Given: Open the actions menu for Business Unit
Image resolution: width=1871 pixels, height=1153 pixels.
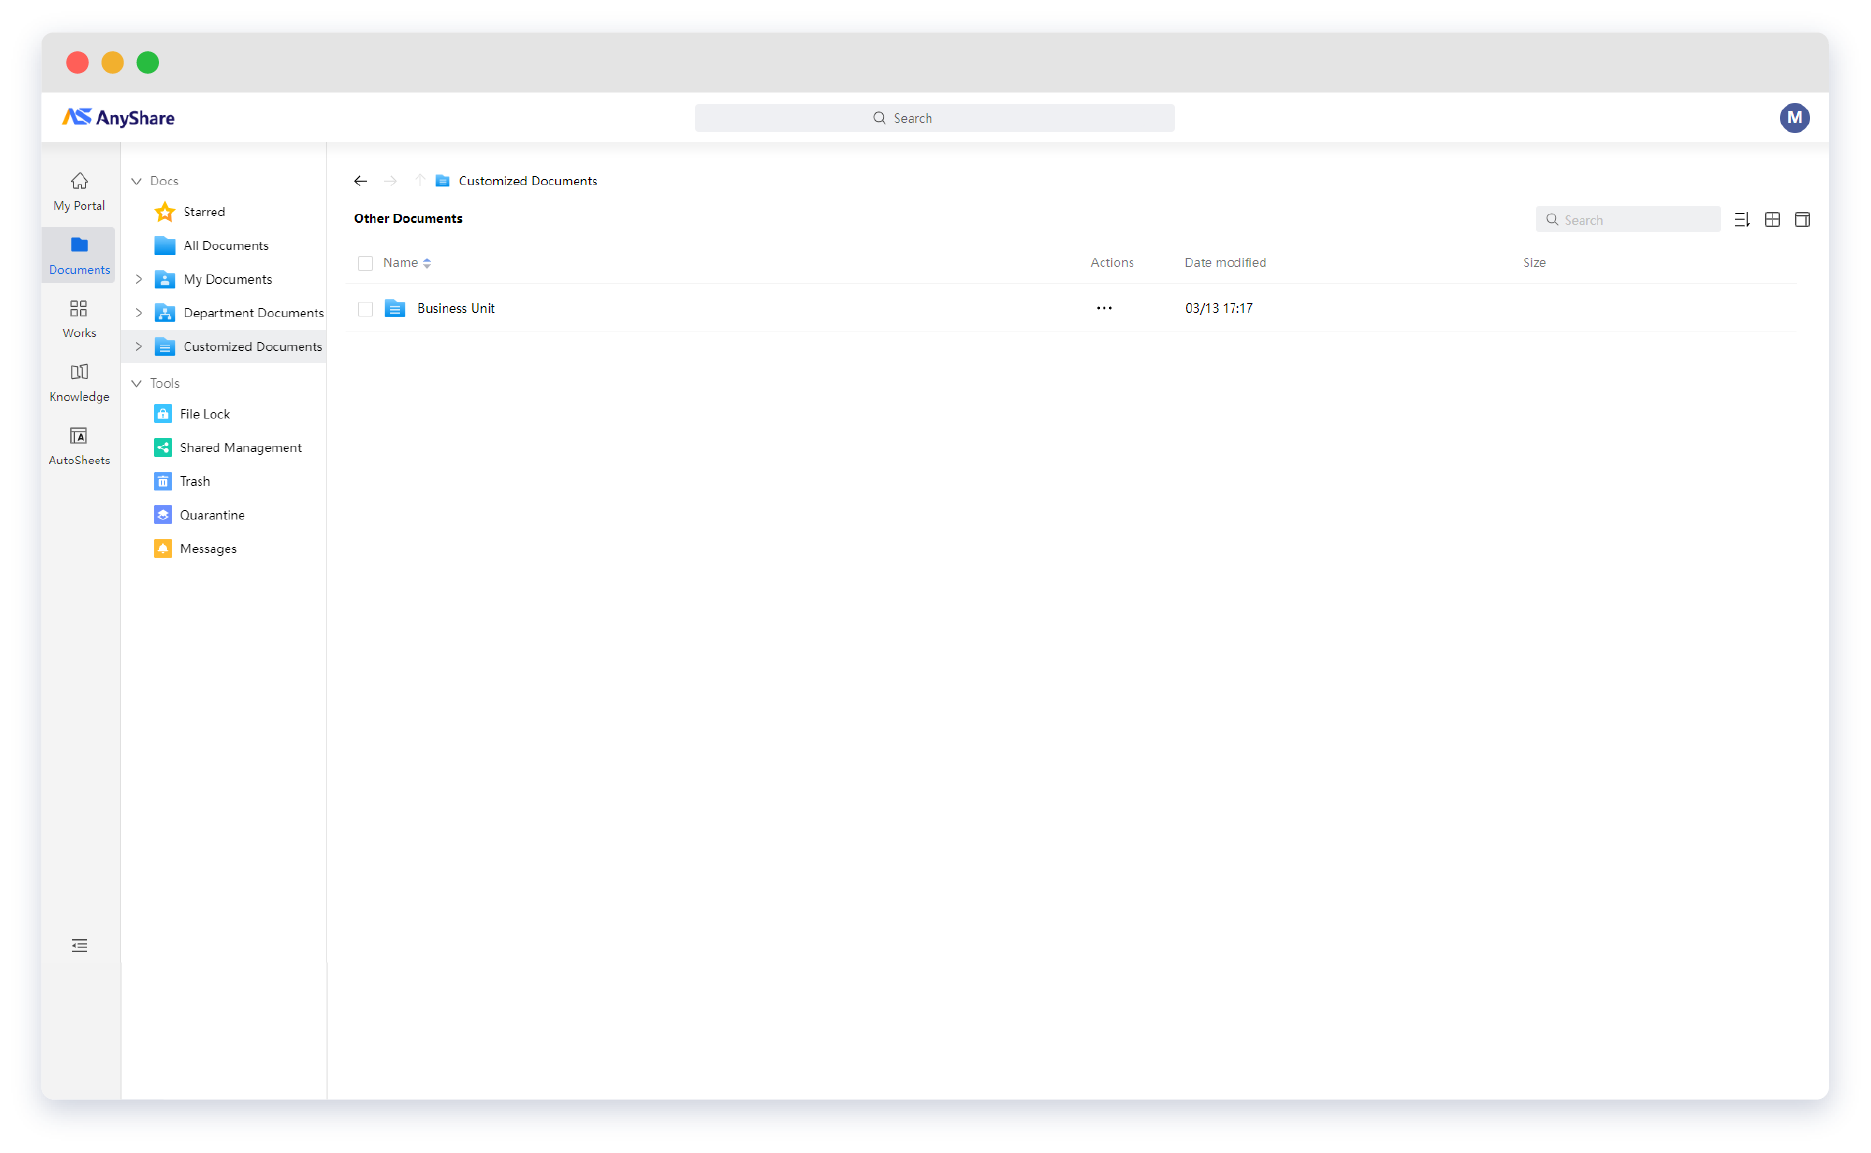Looking at the screenshot, I should point(1104,308).
